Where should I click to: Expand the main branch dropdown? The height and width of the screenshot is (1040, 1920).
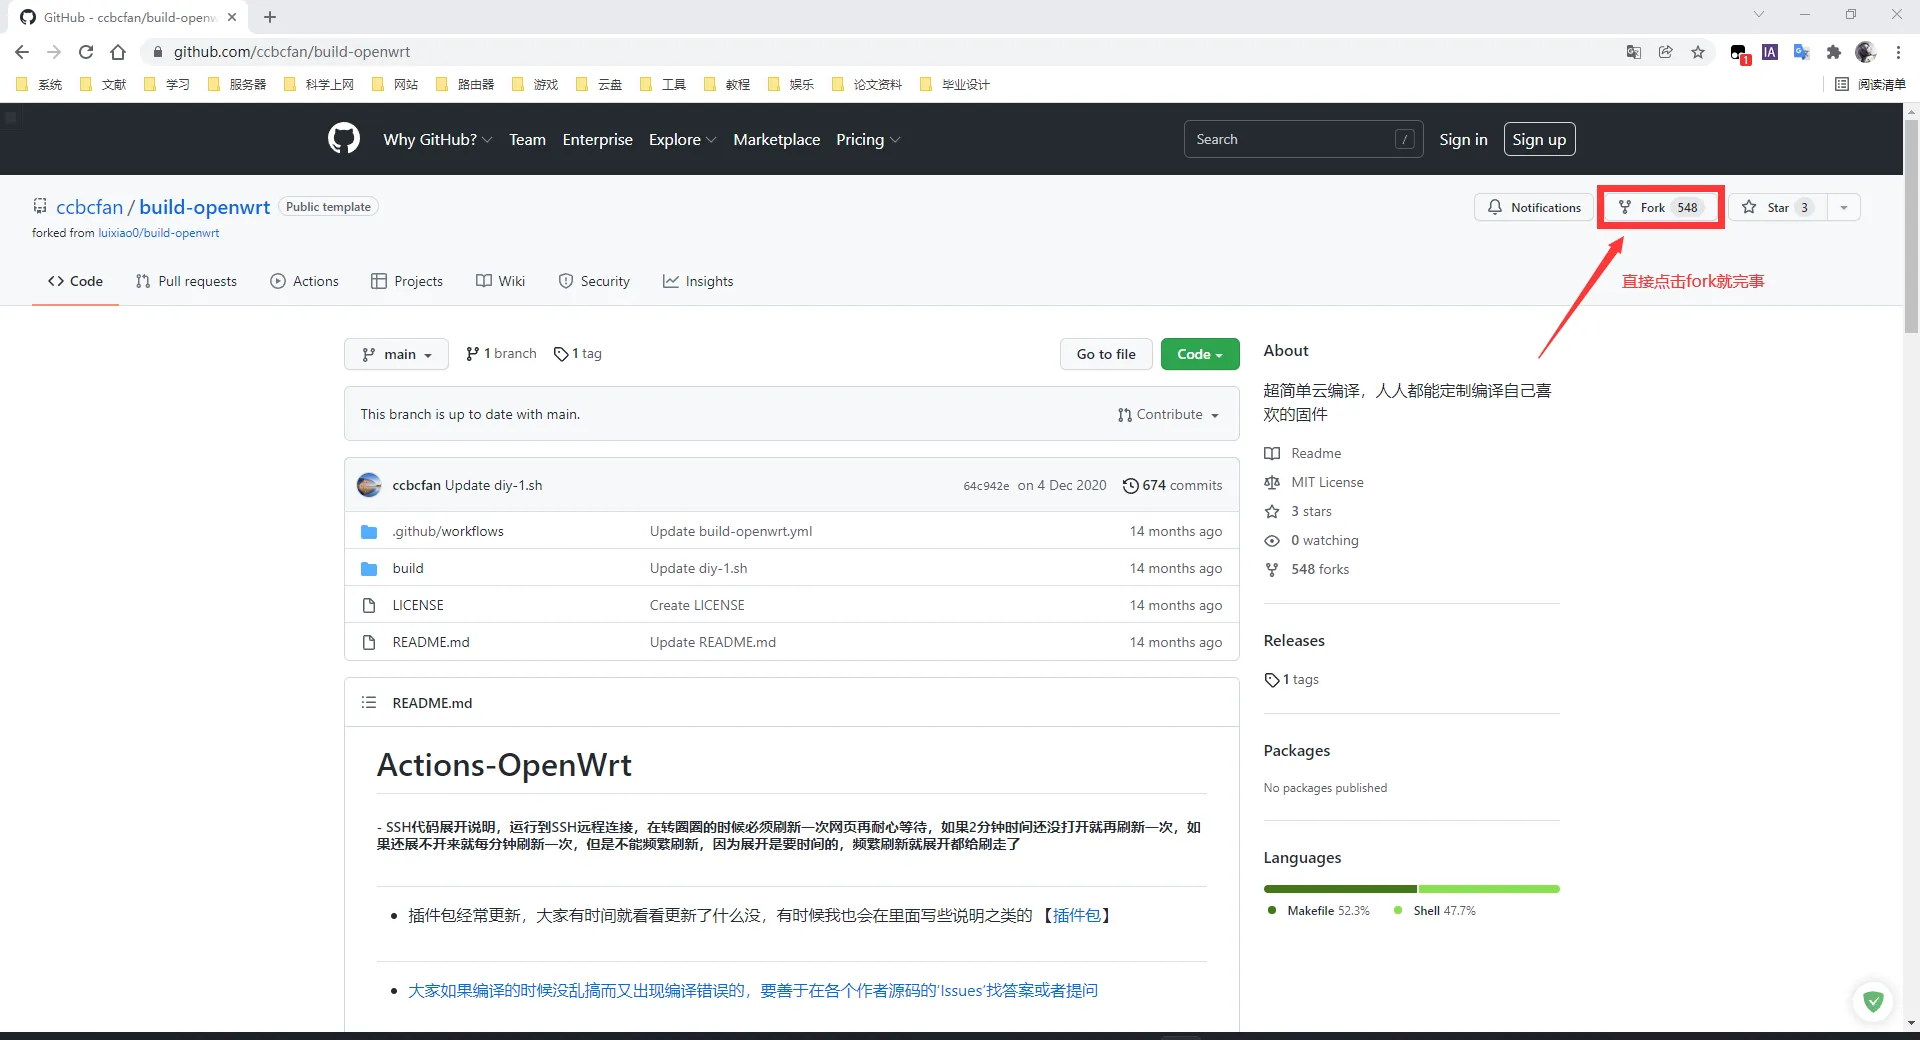click(396, 354)
